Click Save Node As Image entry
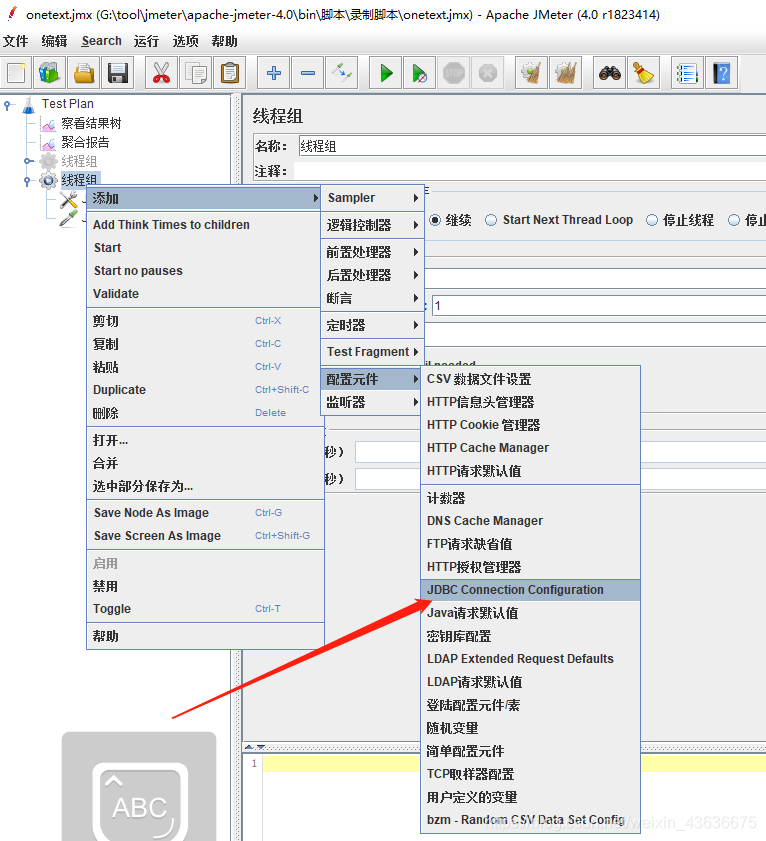The width and height of the screenshot is (766, 841). tap(204, 513)
